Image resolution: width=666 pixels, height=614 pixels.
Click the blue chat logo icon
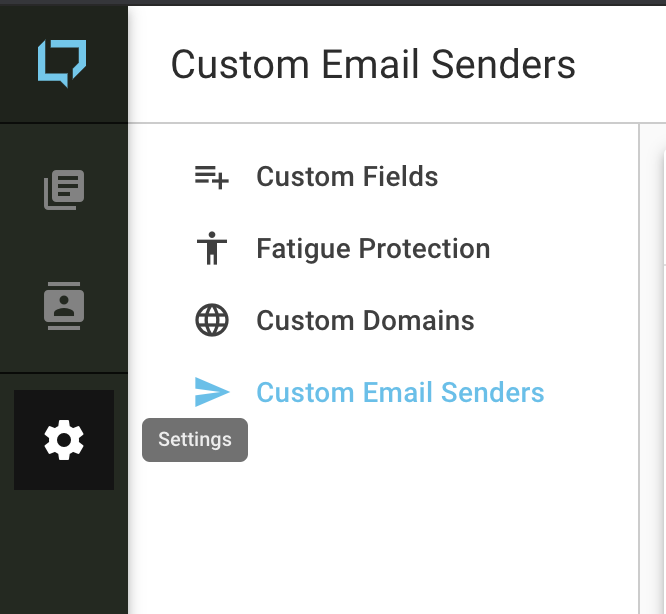tap(62, 63)
